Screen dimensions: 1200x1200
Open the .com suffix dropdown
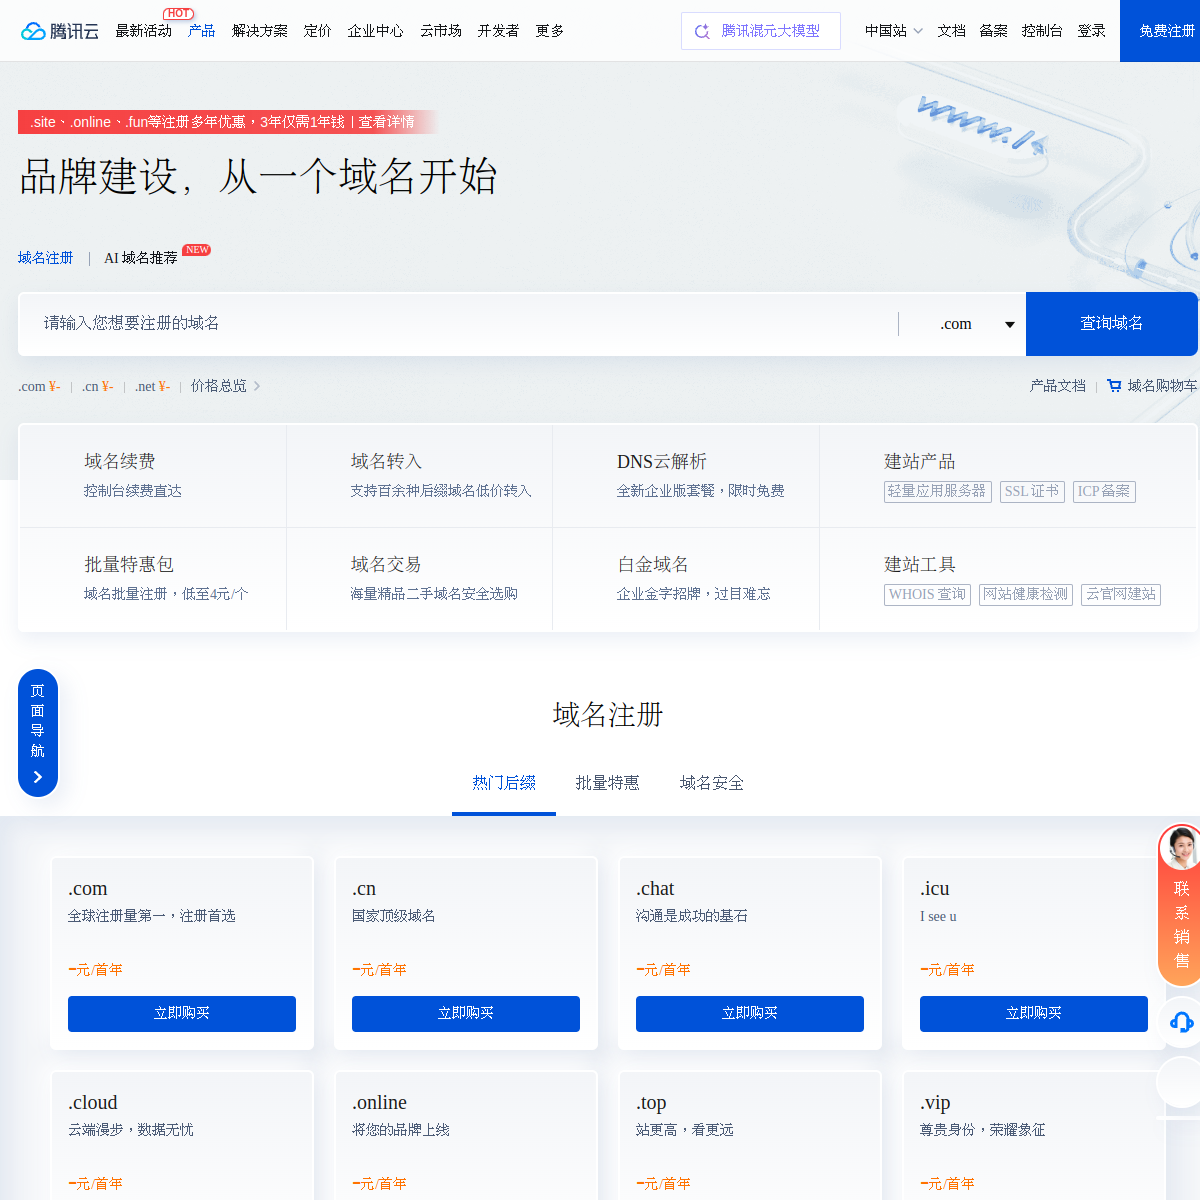[977, 324]
